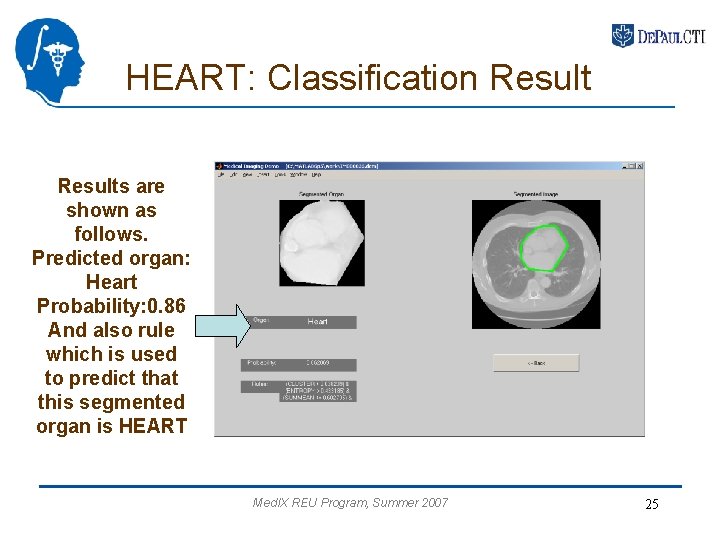Viewport: 720px width, 540px height.
Task: Close the Medical Imaging Demo window
Action: click(x=640, y=166)
